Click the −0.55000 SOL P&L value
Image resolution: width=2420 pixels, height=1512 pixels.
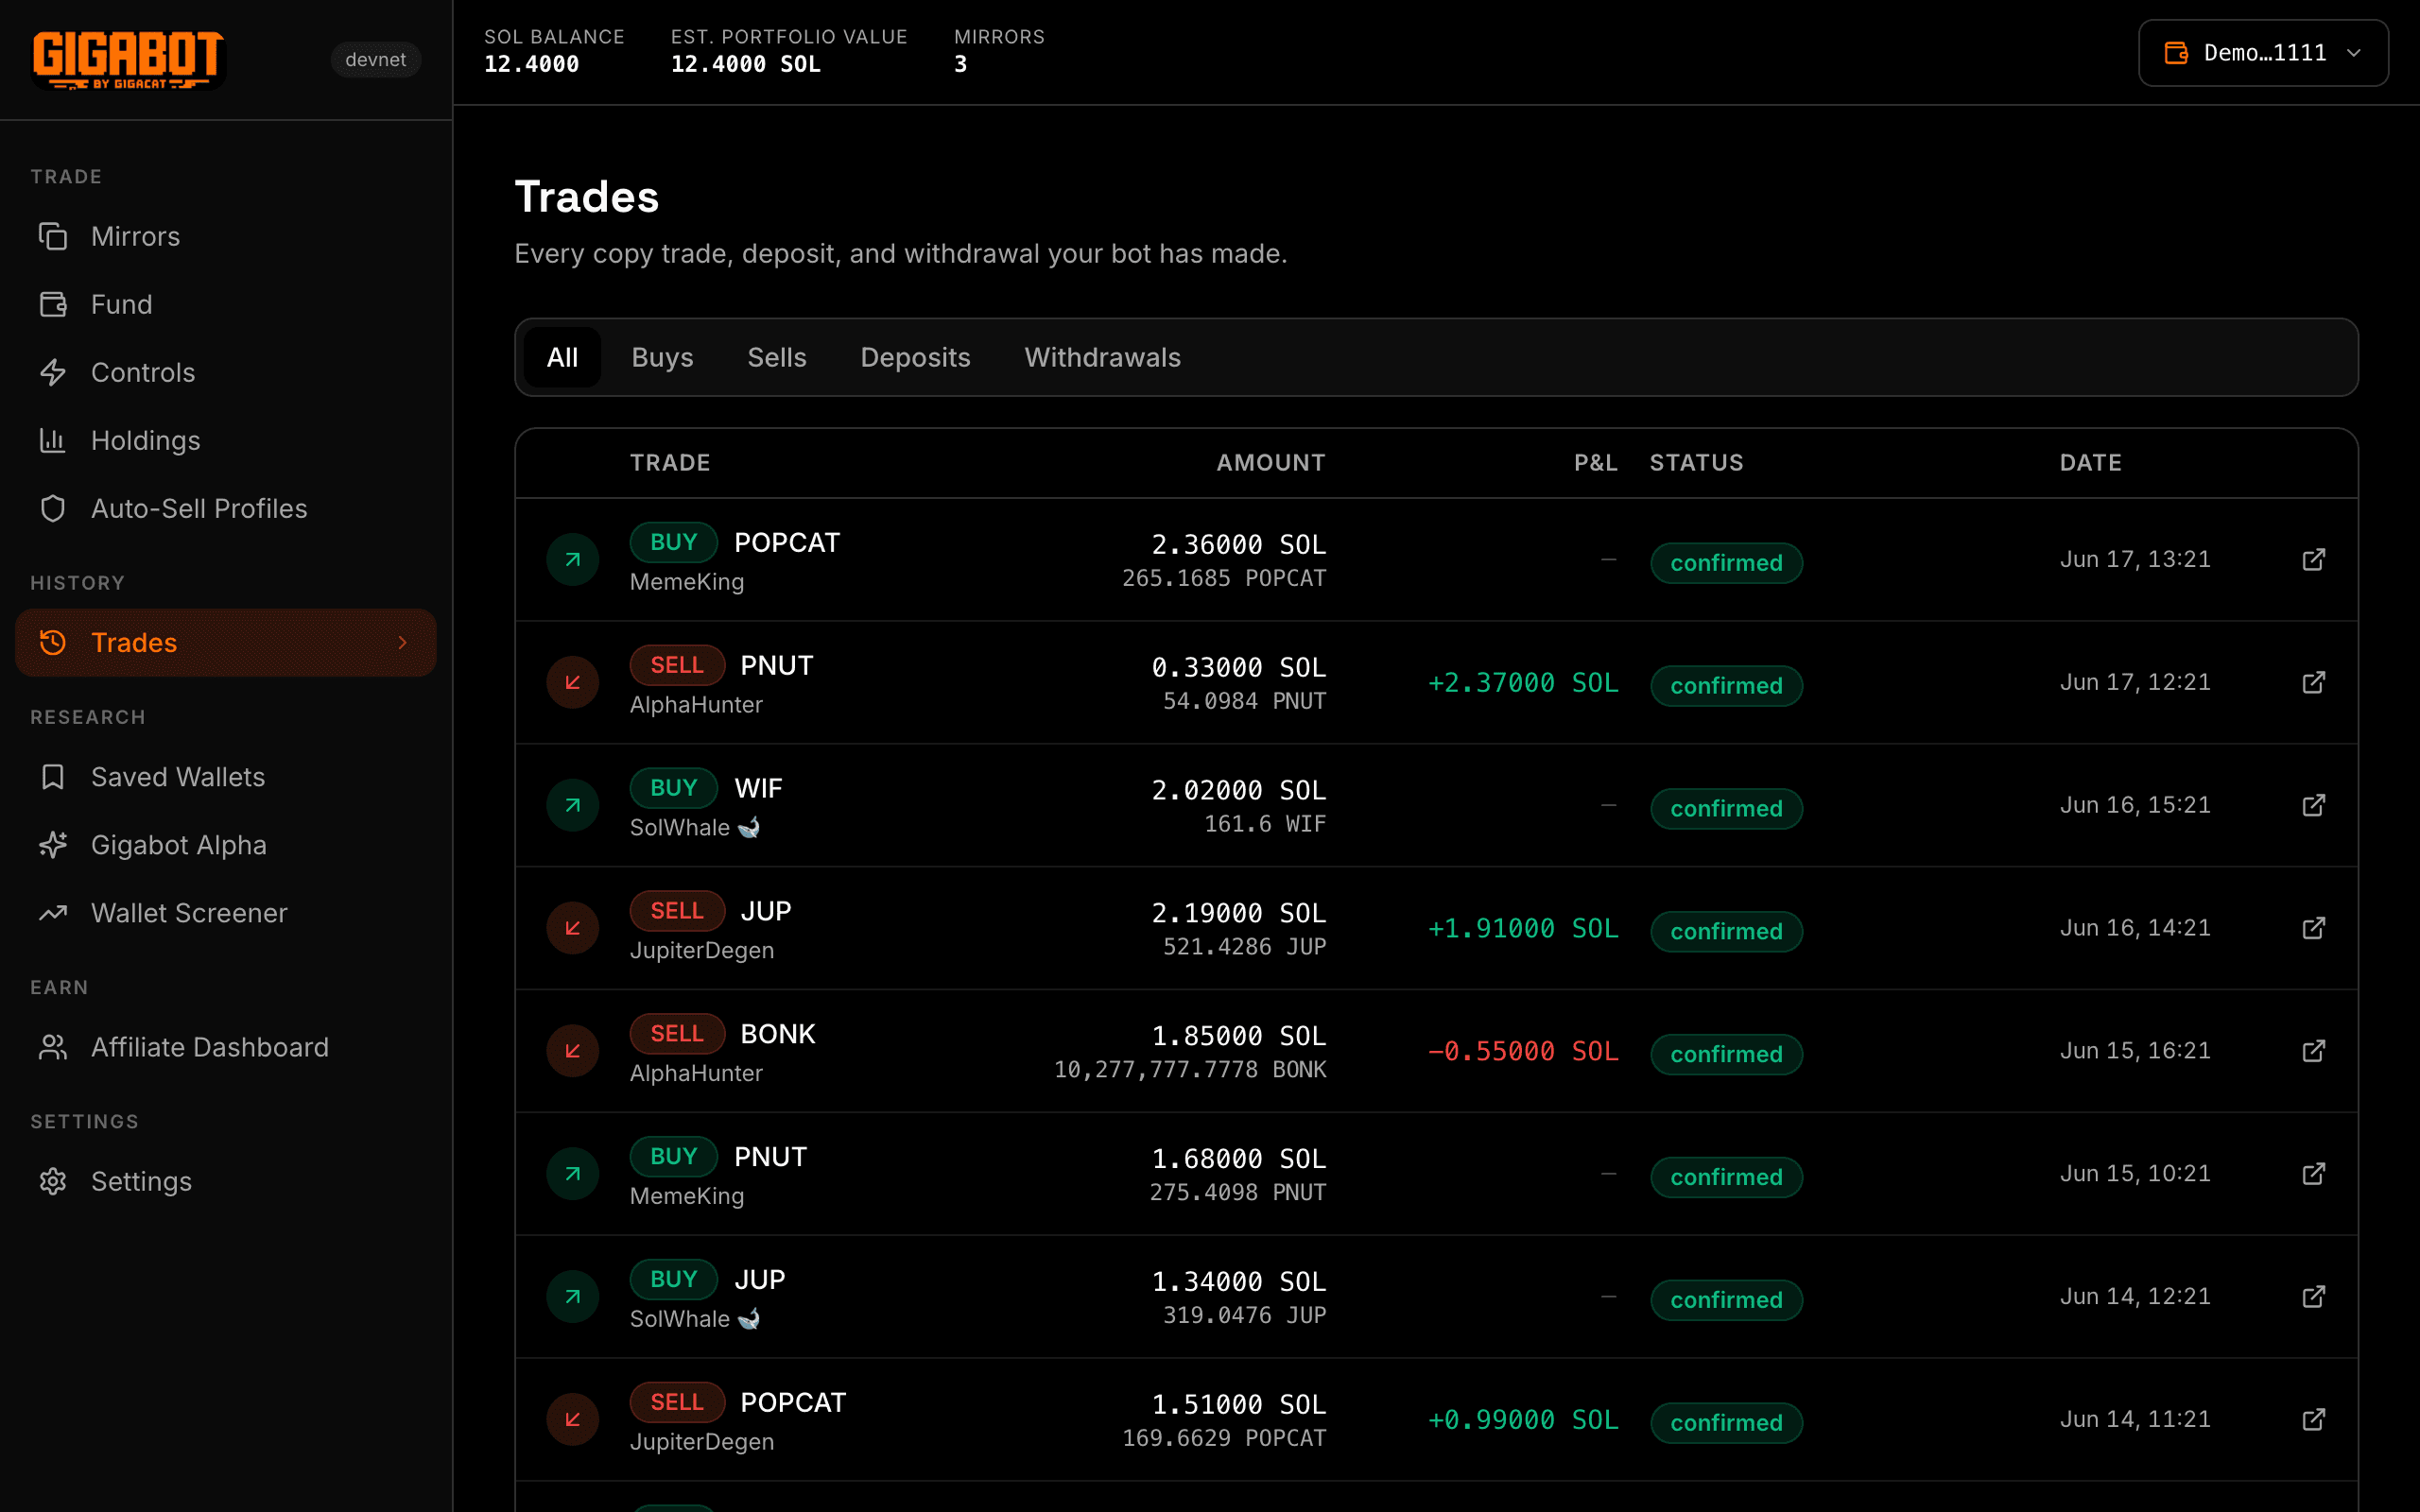point(1523,1052)
